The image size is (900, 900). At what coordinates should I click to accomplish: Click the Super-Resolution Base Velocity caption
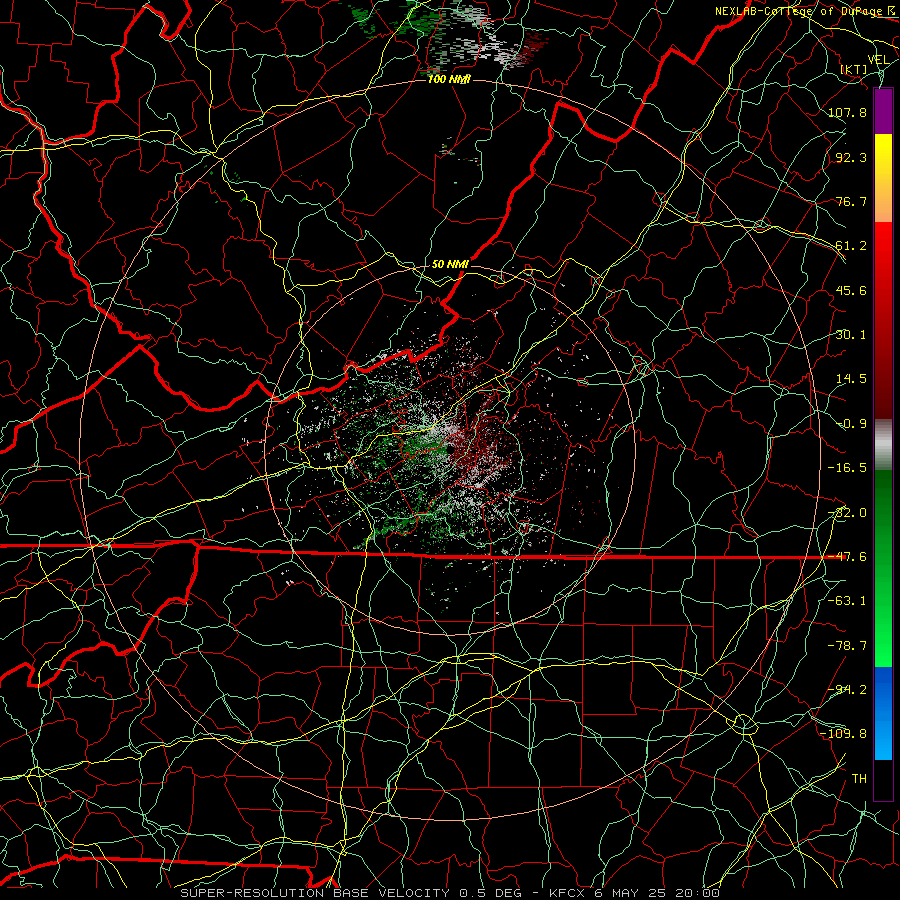pyautogui.click(x=450, y=893)
